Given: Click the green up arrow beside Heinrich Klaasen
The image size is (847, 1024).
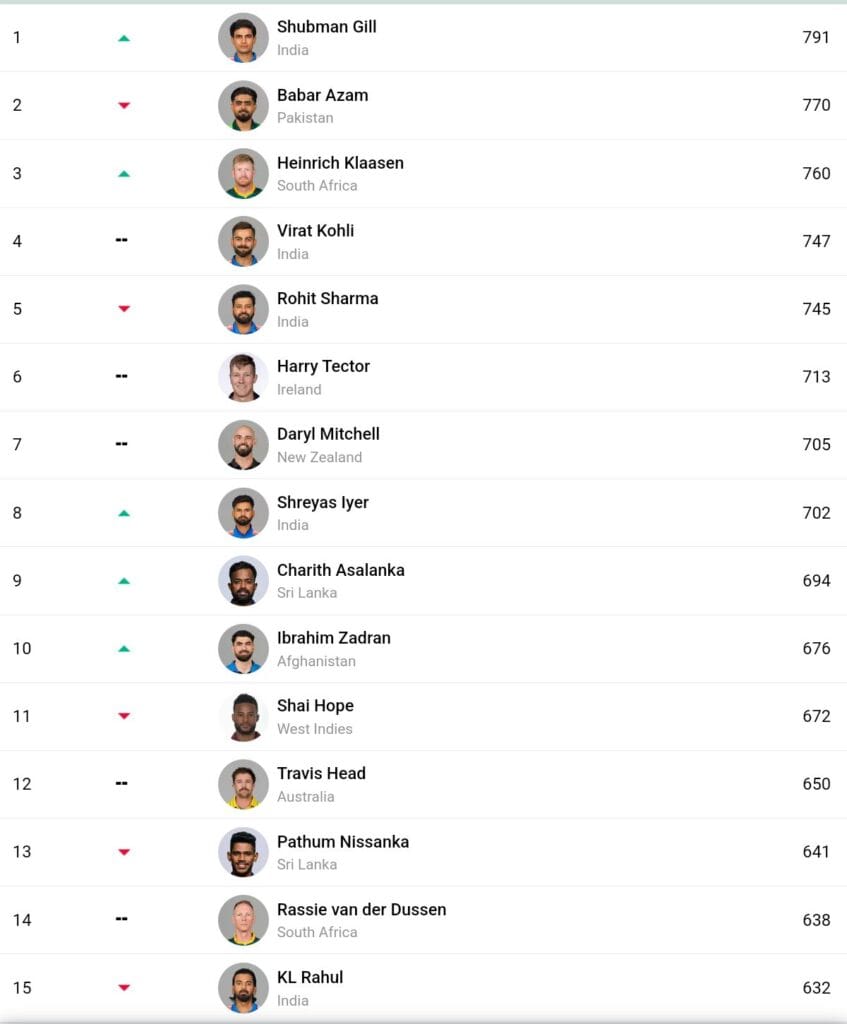Looking at the screenshot, I should [x=123, y=174].
